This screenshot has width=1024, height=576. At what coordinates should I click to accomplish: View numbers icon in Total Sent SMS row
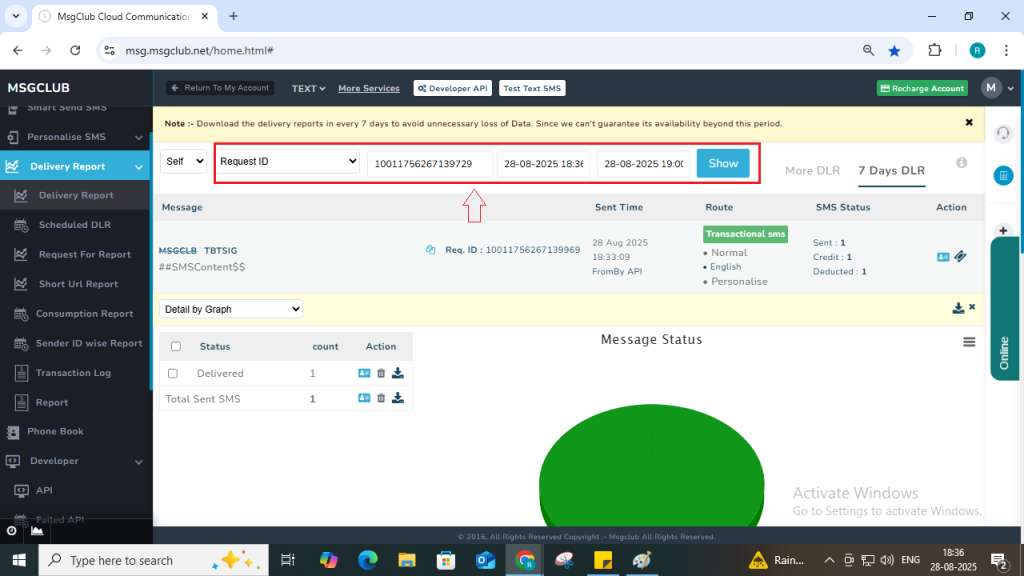click(x=364, y=398)
